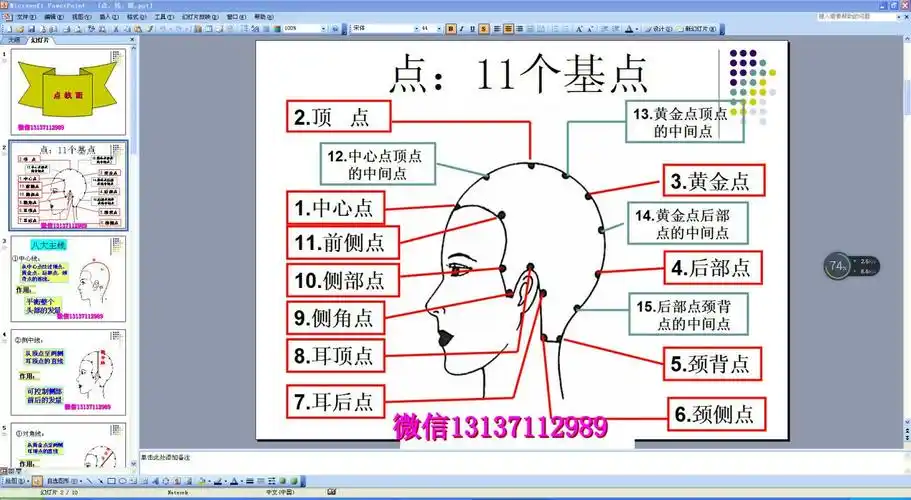Screen dimensions: 911x500
Task: Click the Open file icon
Action: pos(20,28)
